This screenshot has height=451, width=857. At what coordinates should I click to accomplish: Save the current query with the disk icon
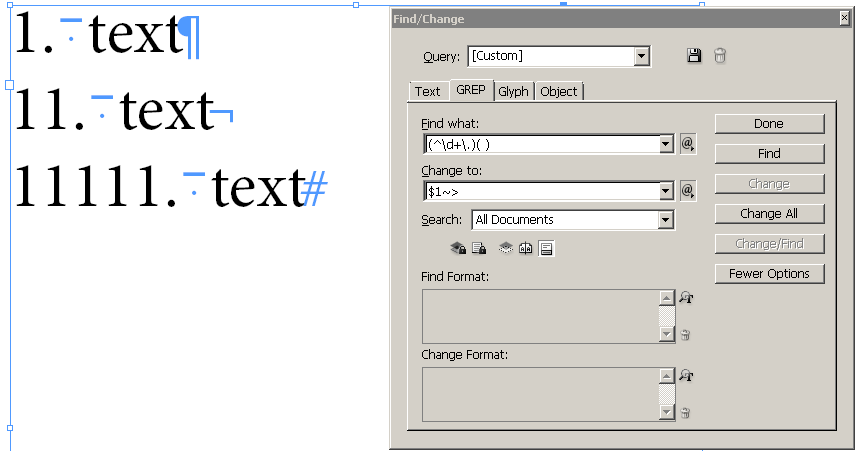[x=694, y=56]
